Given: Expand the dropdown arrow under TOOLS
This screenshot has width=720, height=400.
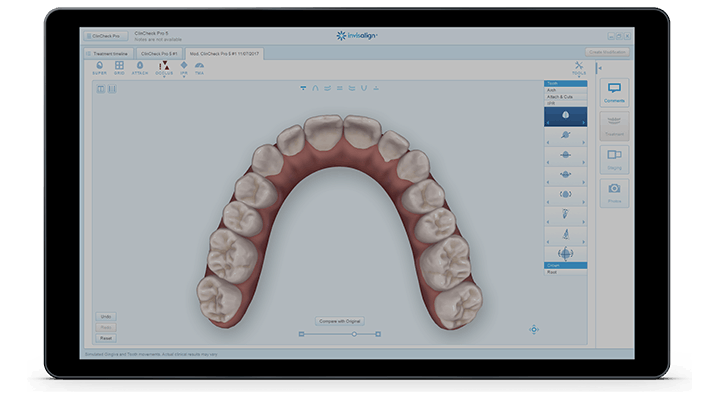Looking at the screenshot, I should pos(579,77).
